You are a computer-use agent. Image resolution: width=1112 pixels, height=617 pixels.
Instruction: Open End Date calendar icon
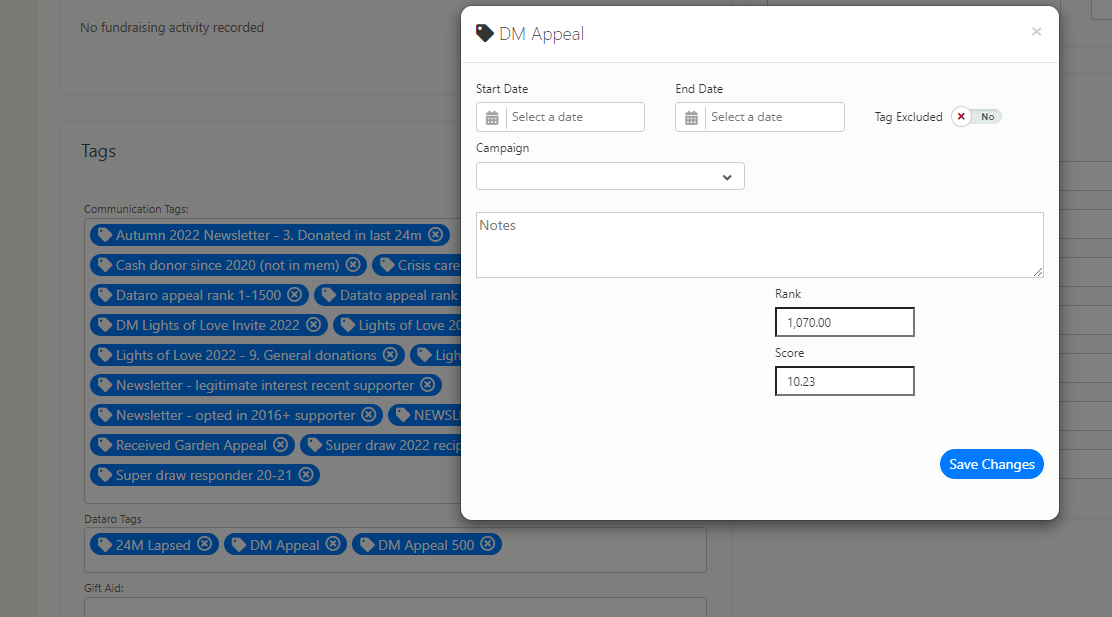click(x=691, y=118)
